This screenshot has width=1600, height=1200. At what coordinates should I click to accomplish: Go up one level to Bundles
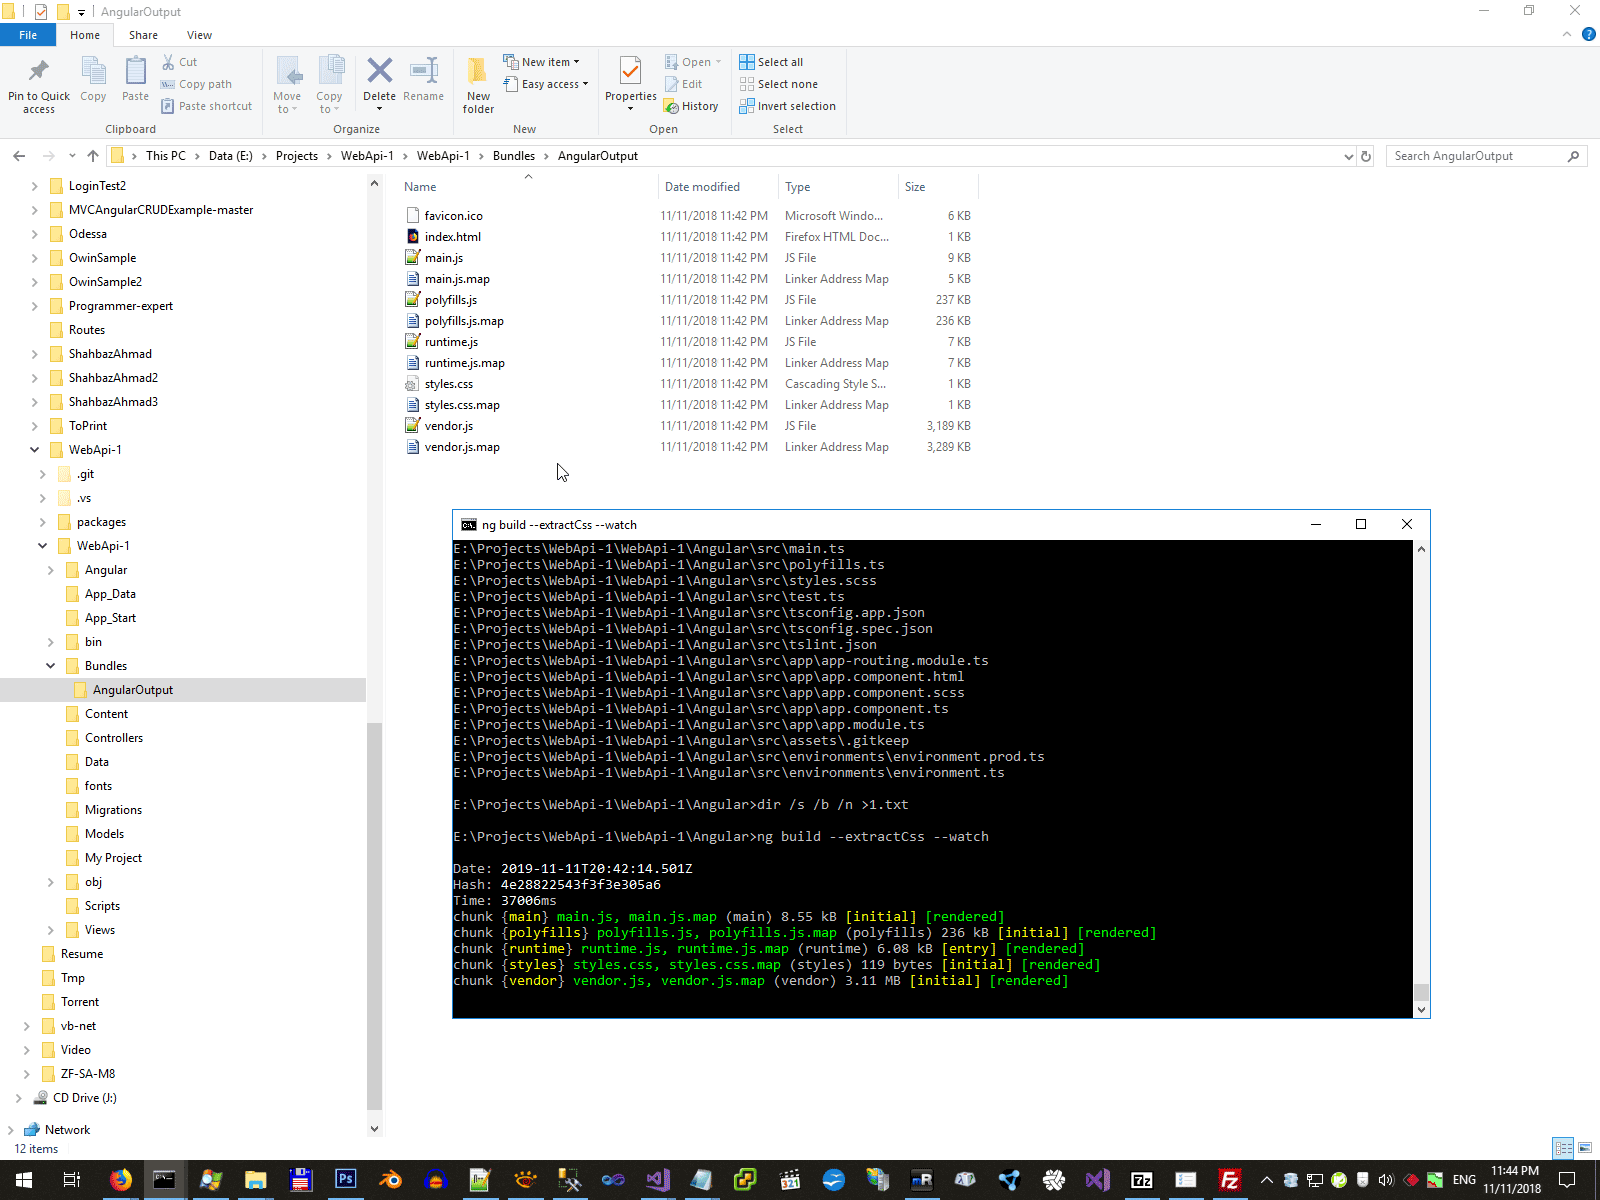coord(93,156)
